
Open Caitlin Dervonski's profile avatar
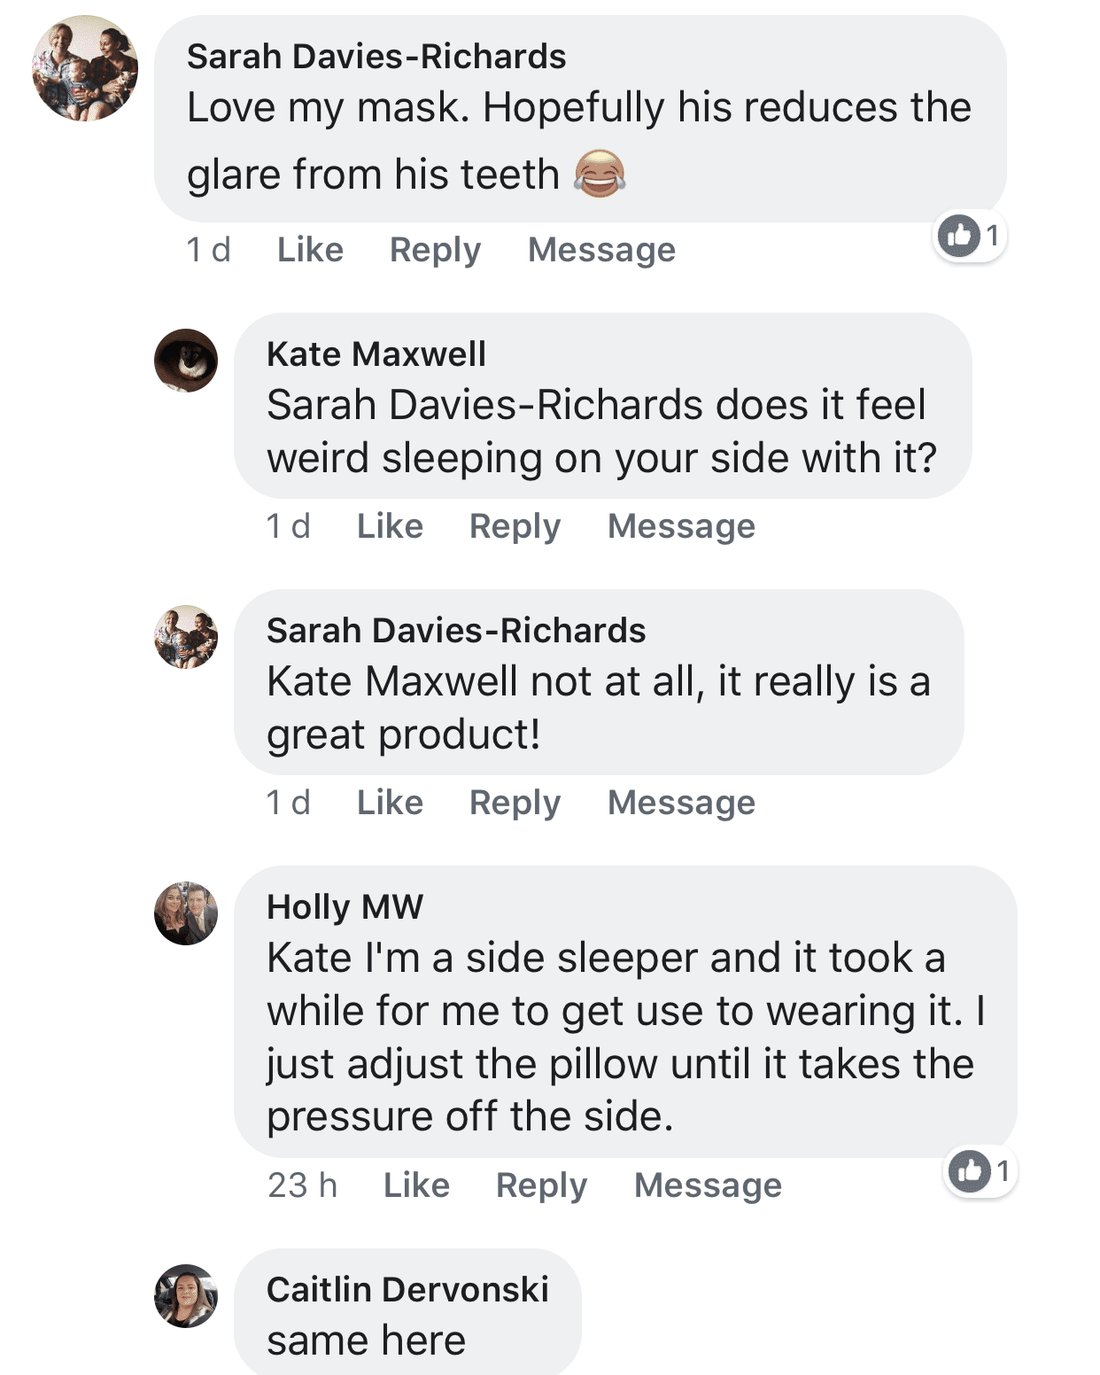point(186,1296)
